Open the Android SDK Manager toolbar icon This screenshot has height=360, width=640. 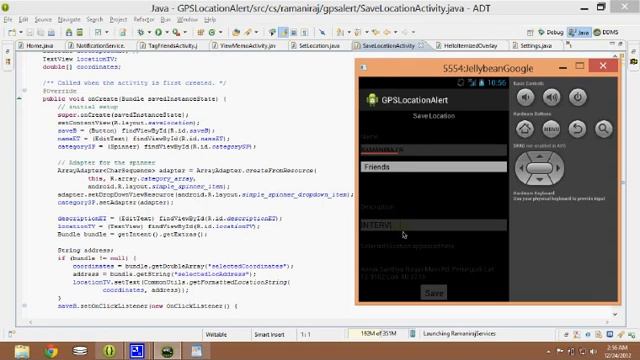[69, 32]
